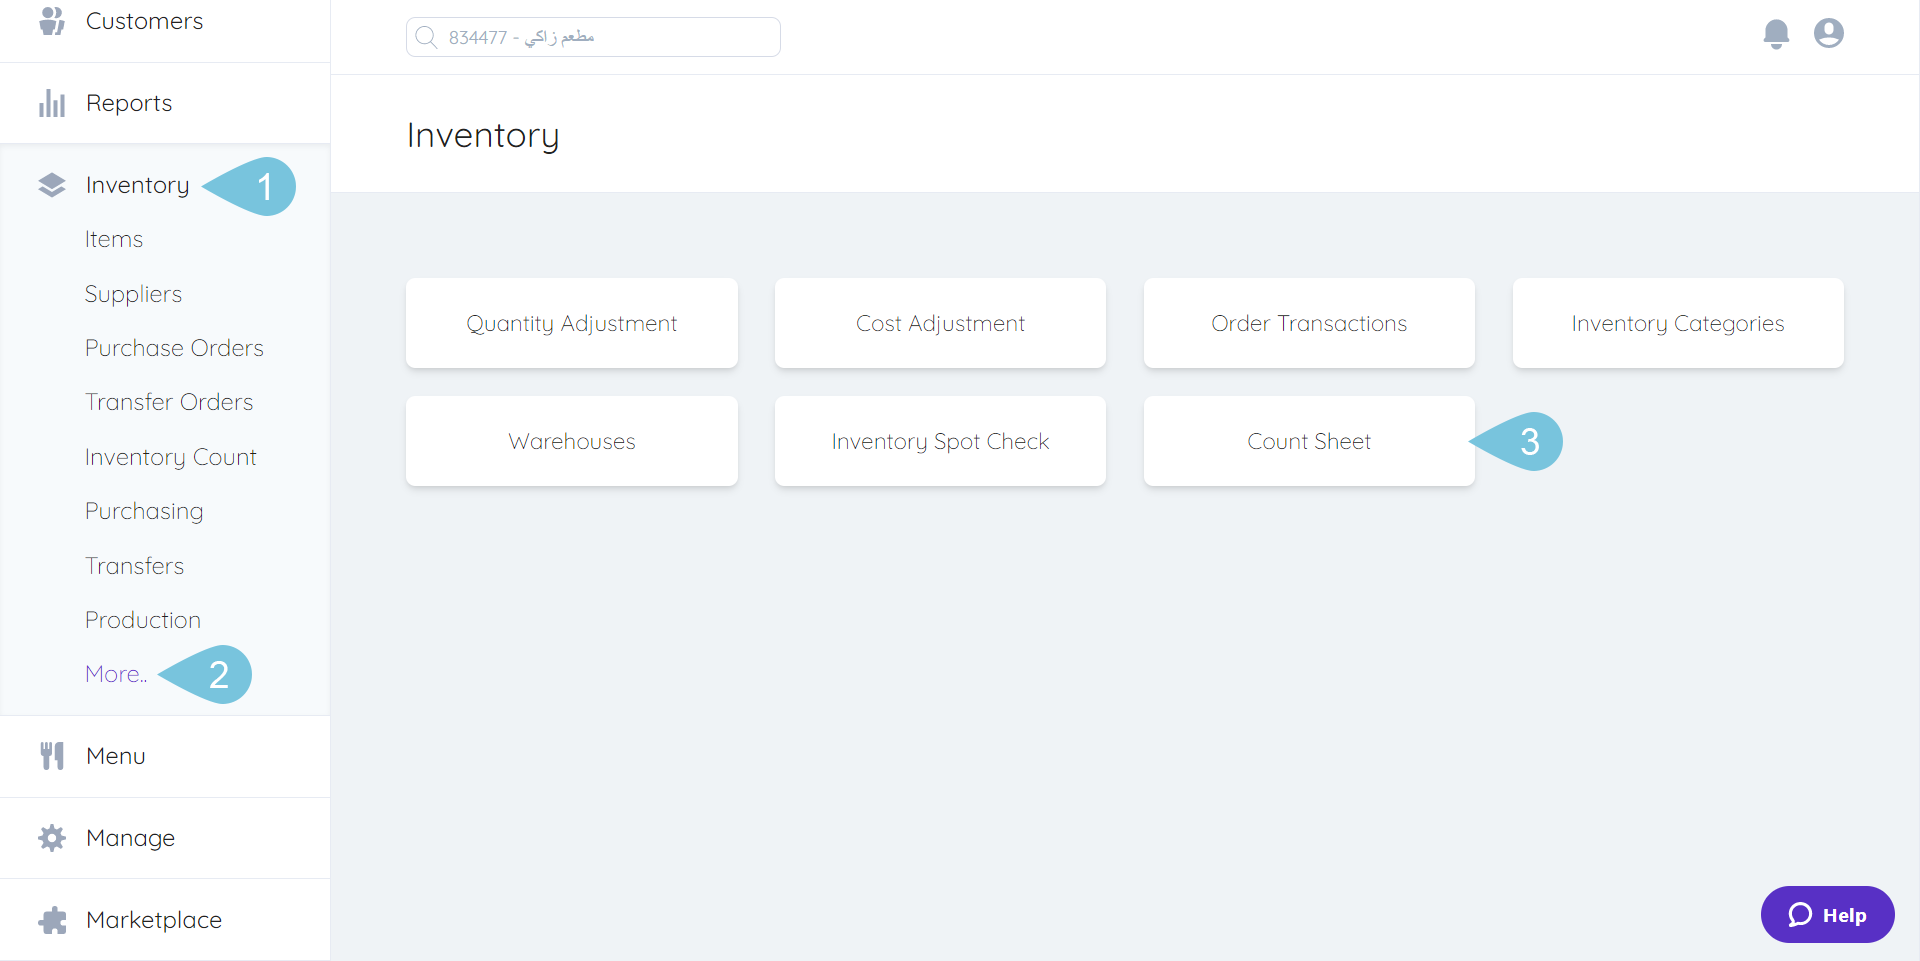Go to Inventory Count in sidebar

pyautogui.click(x=170, y=457)
